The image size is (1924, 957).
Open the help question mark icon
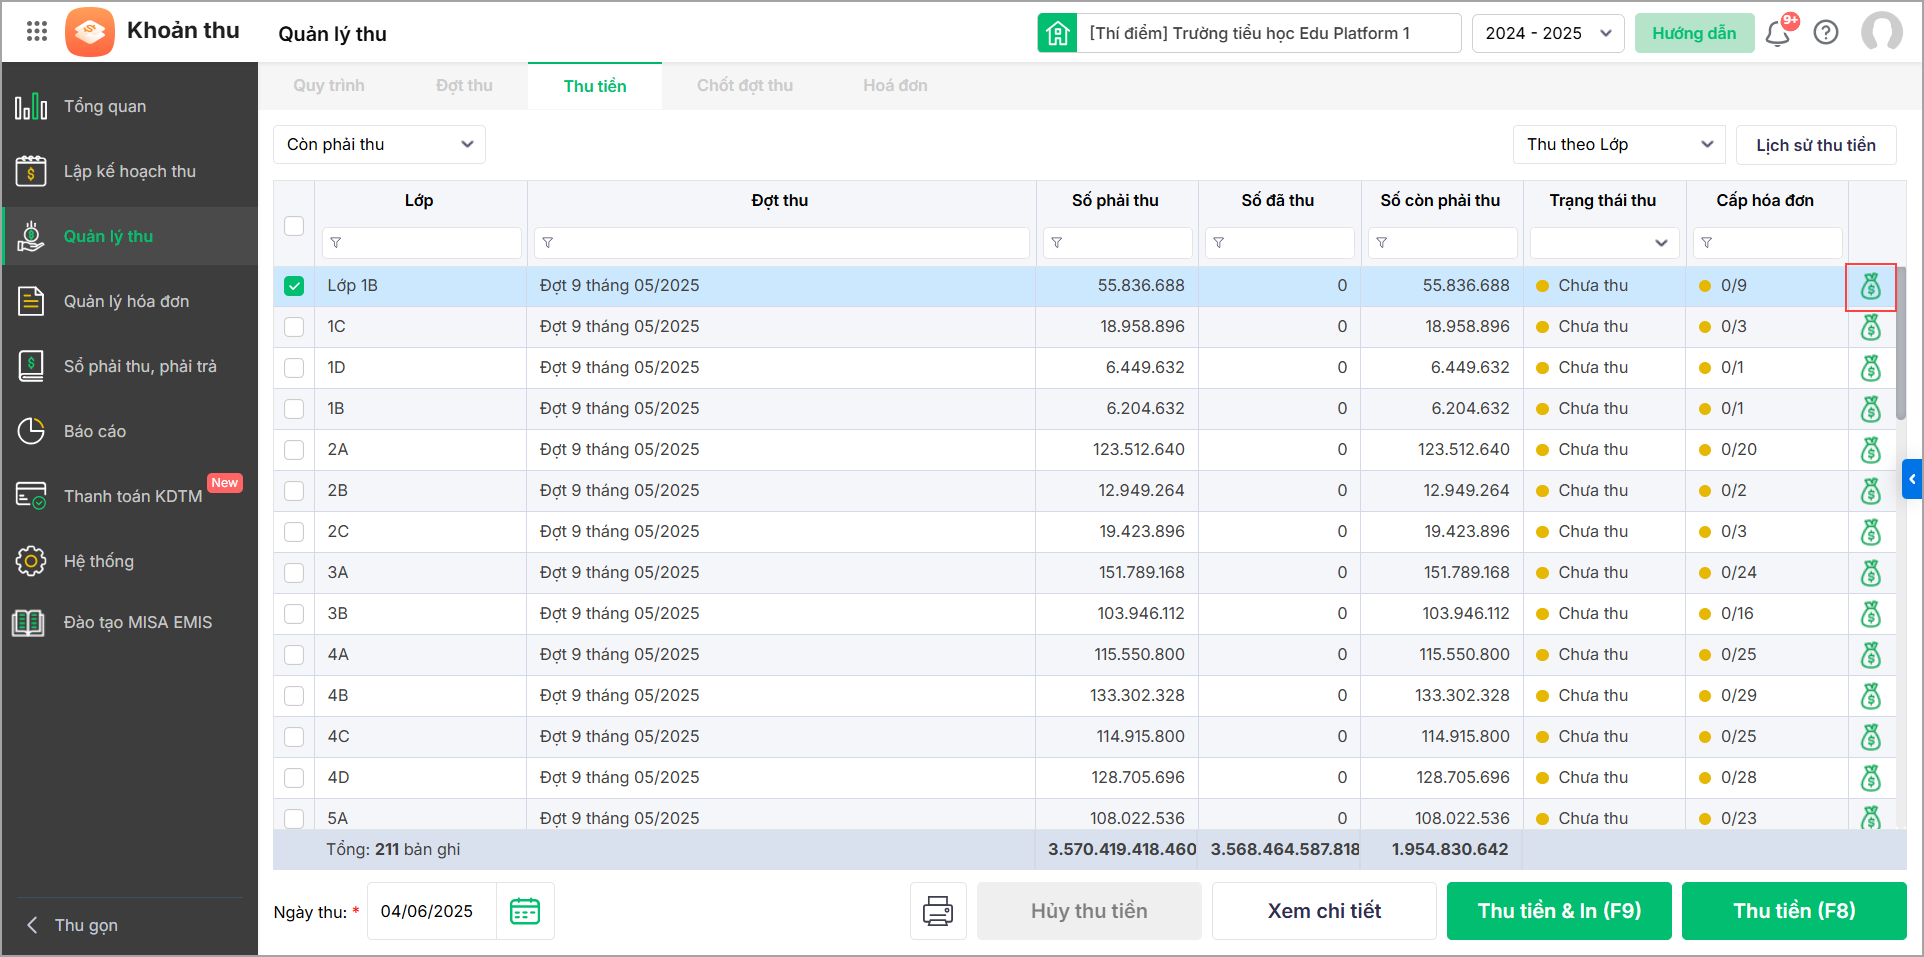coord(1826,33)
